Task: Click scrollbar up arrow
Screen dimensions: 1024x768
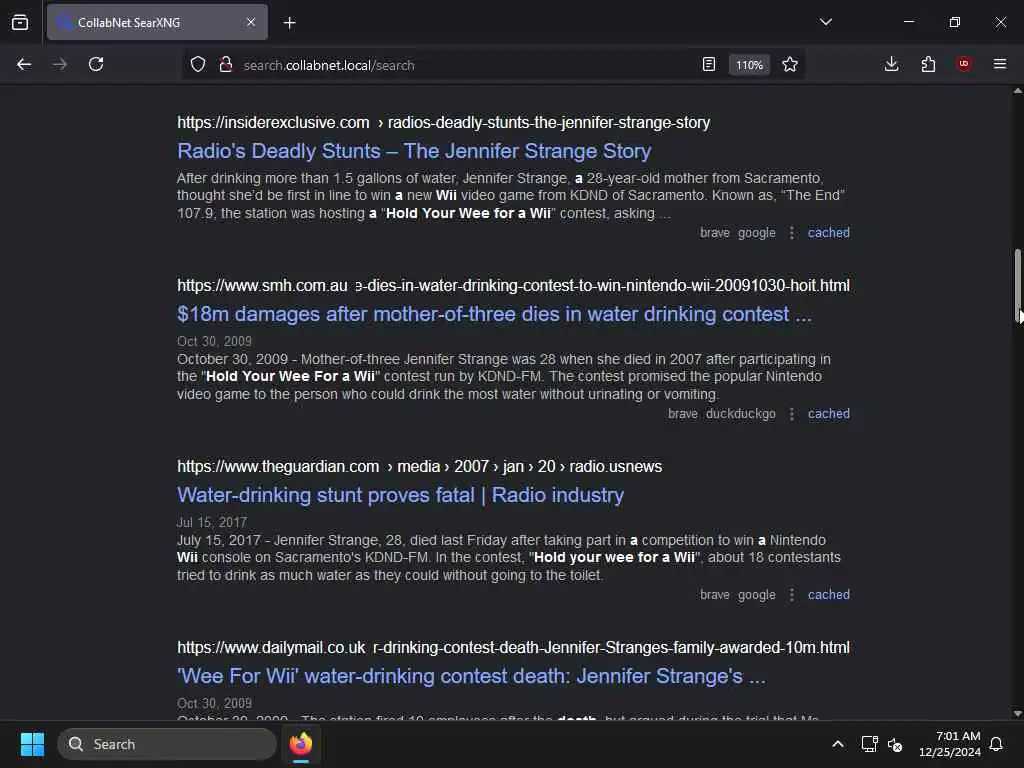Action: 1017,91
